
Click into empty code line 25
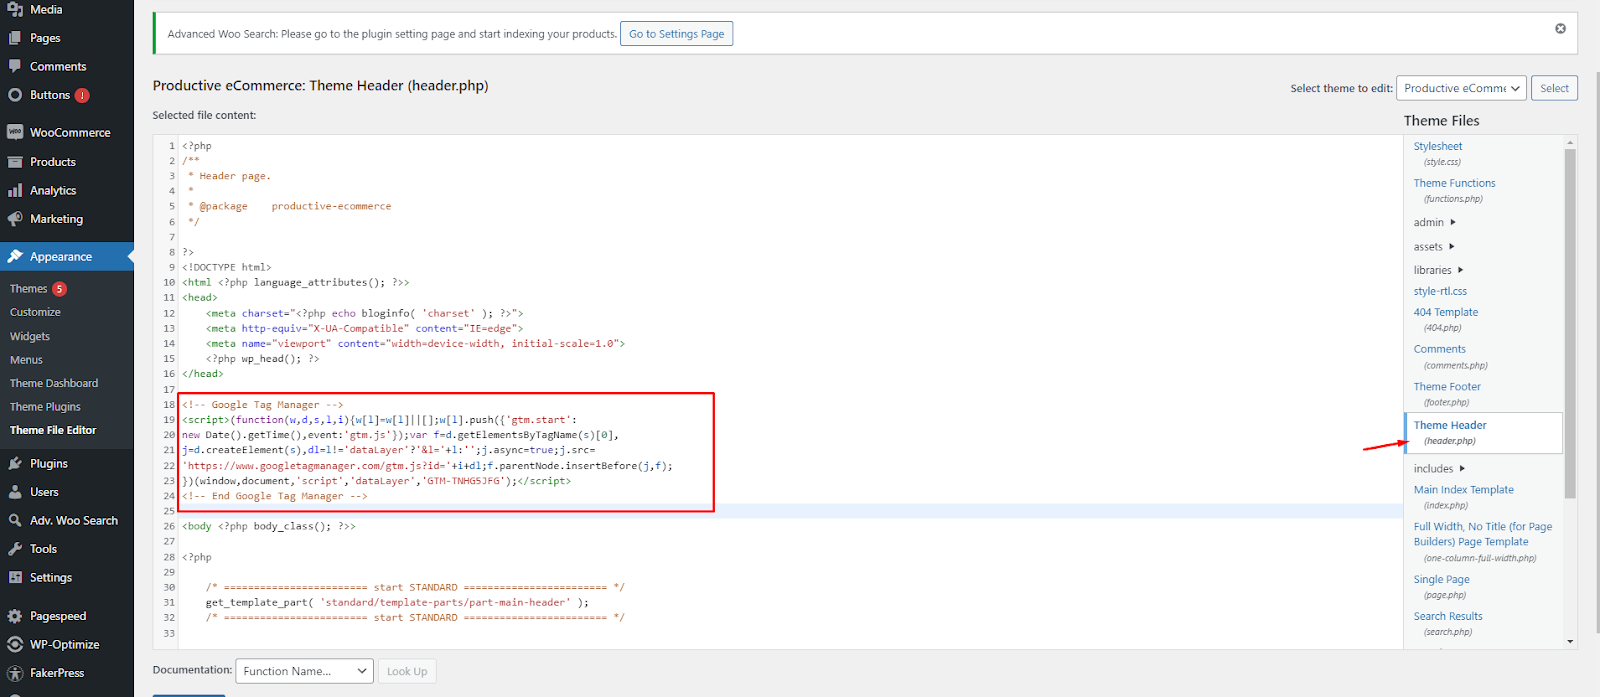point(790,511)
